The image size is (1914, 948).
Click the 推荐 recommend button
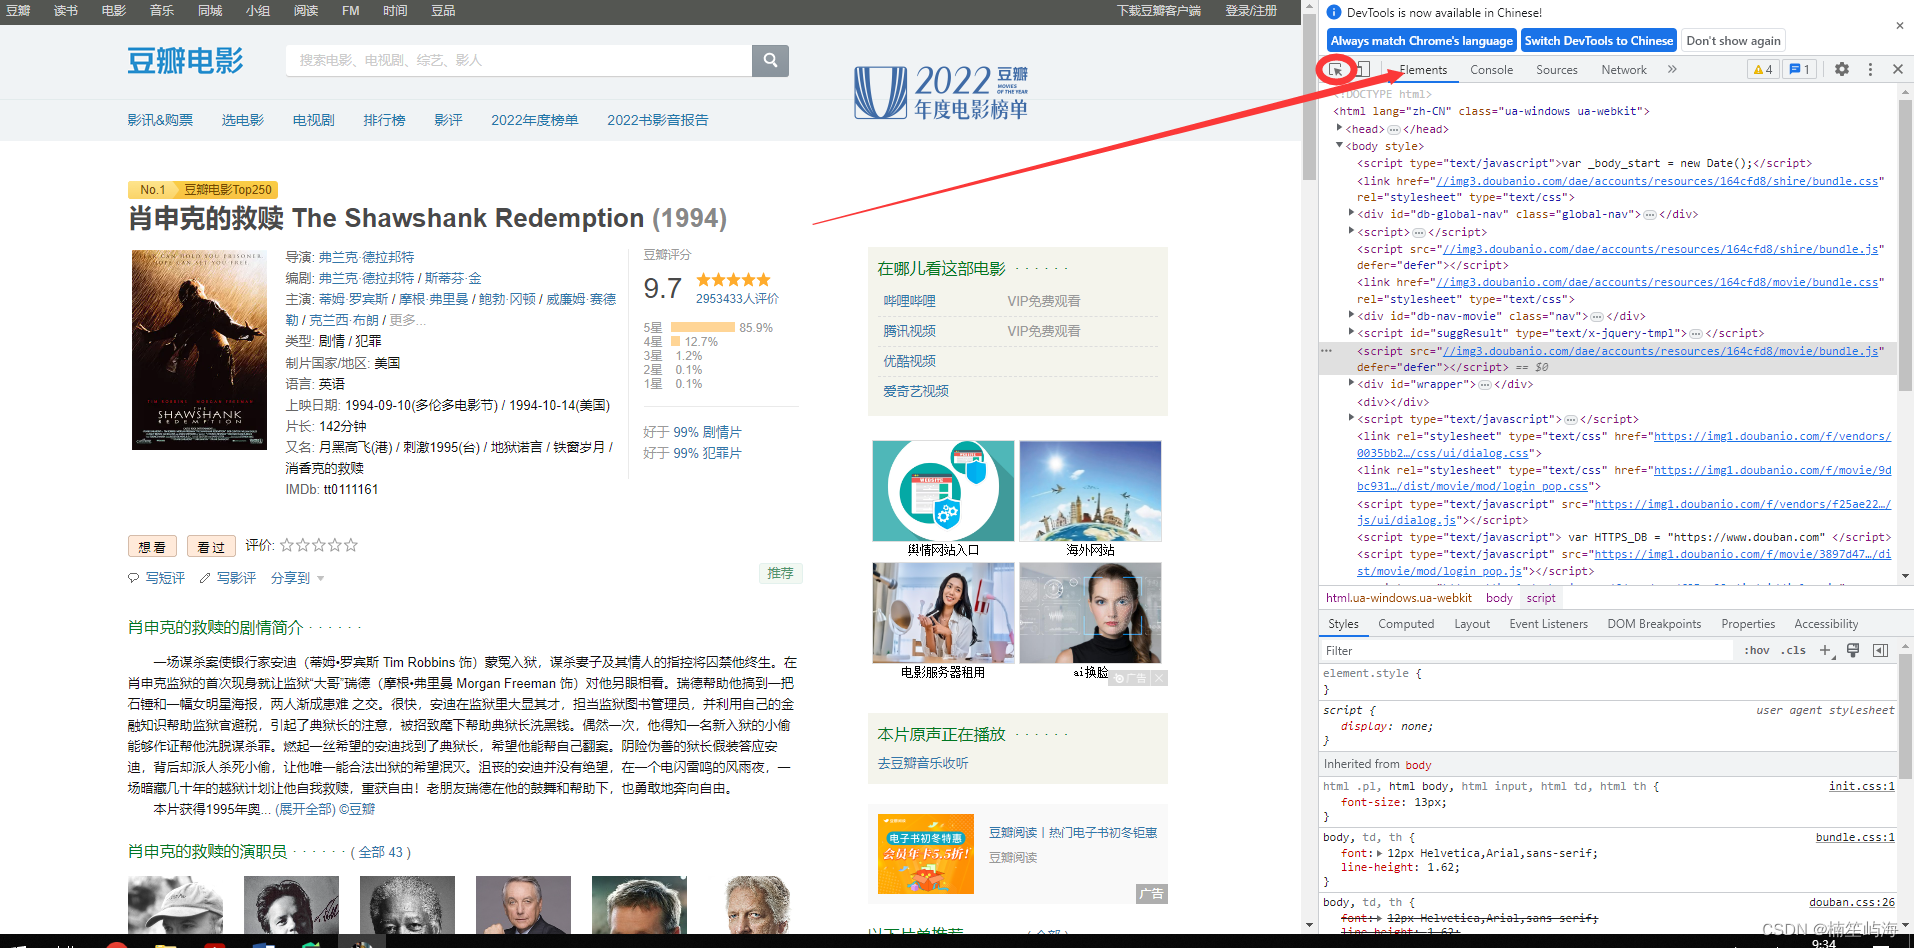pyautogui.click(x=780, y=573)
